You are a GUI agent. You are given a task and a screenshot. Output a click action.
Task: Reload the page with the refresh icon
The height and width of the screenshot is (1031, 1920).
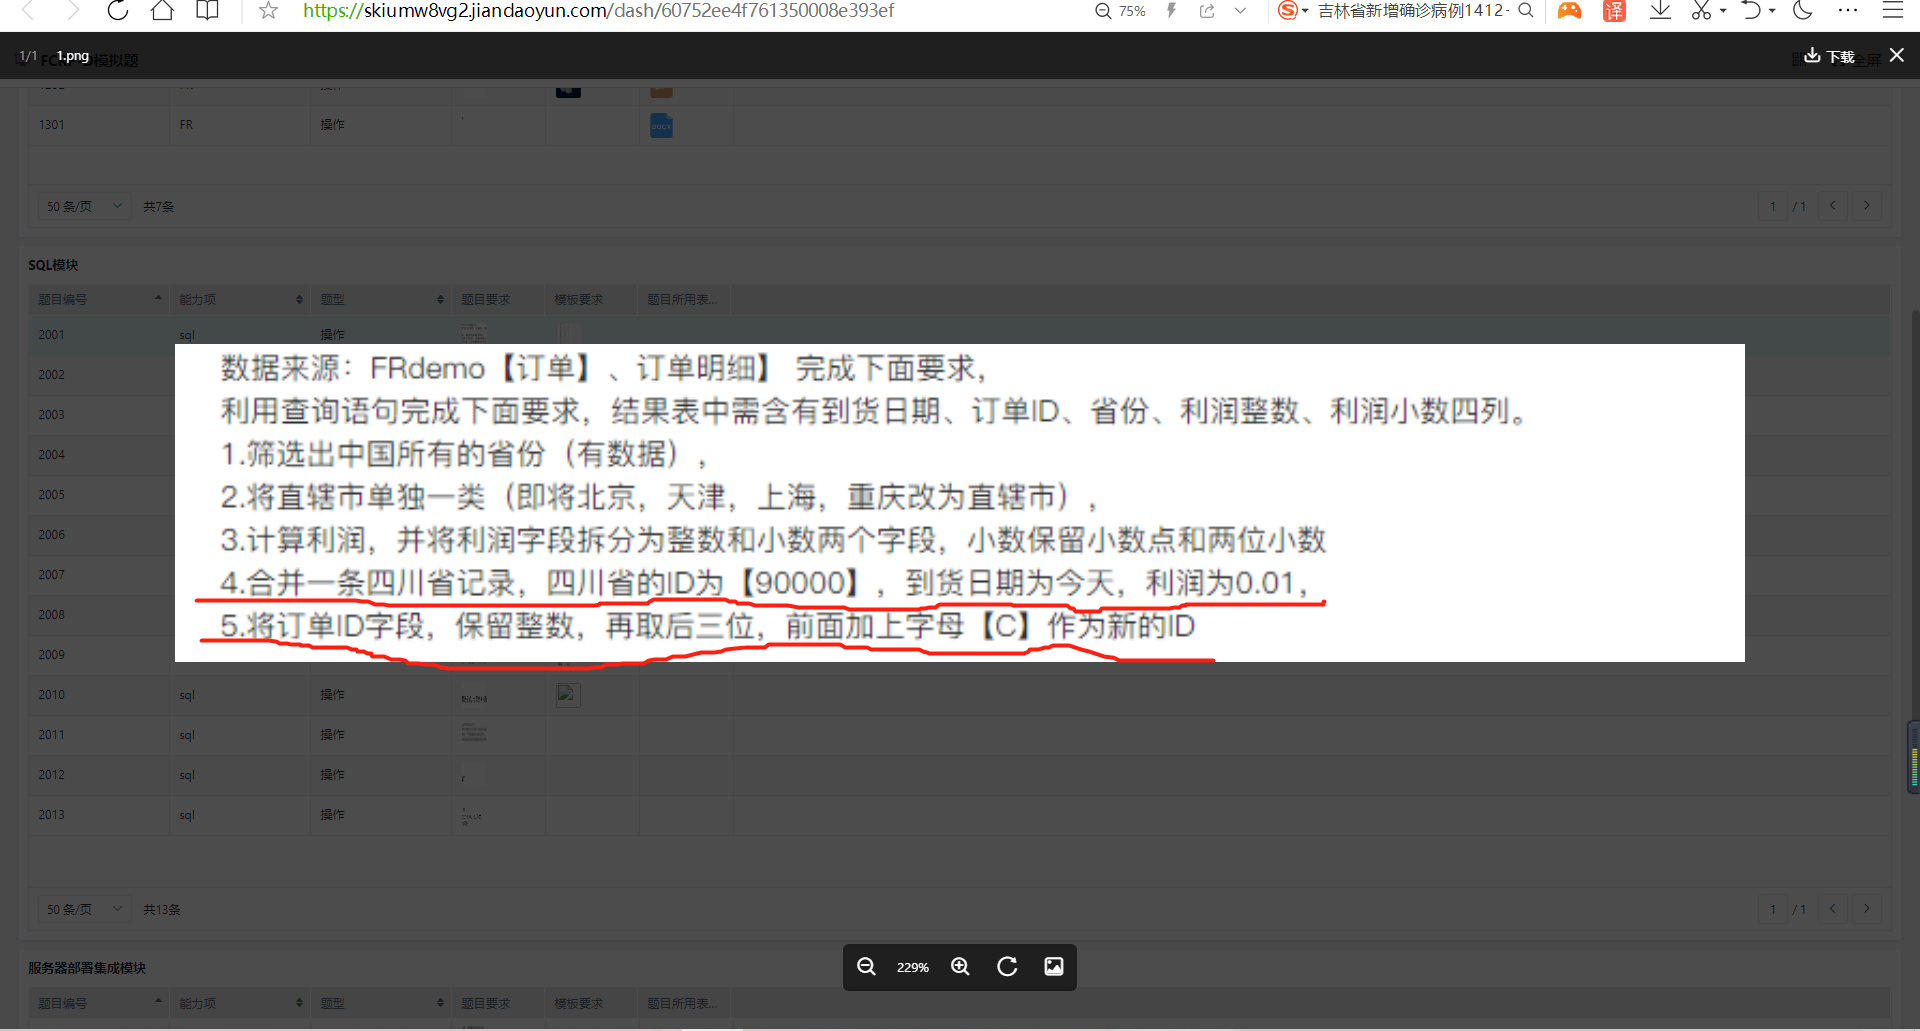118,10
